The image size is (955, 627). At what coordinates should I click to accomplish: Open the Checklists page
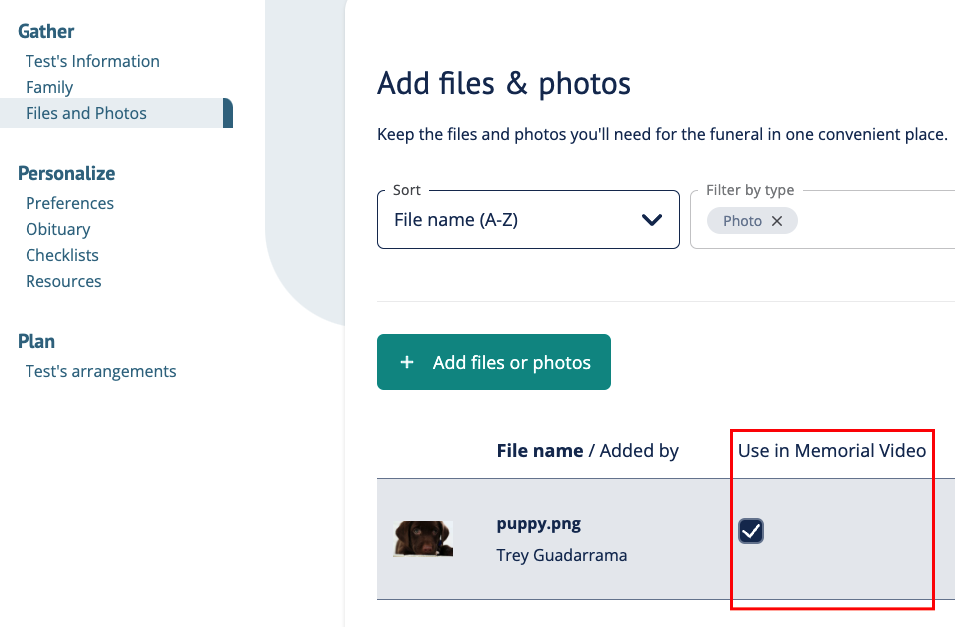click(62, 255)
